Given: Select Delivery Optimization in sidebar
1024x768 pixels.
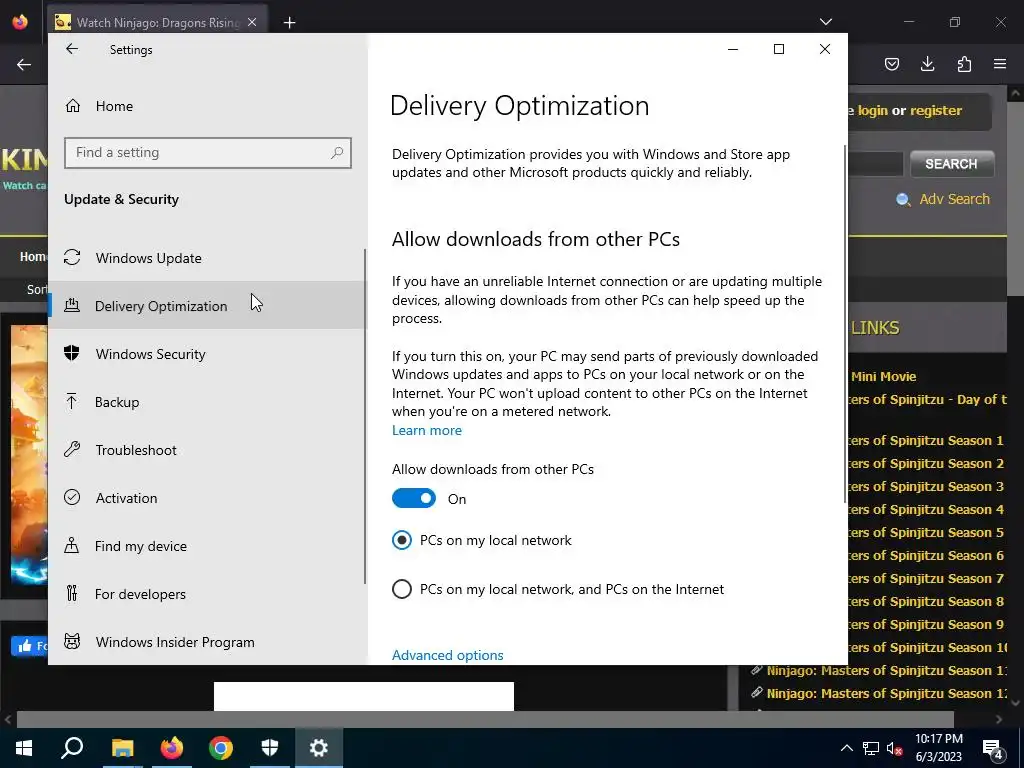Looking at the screenshot, I should (207, 306).
